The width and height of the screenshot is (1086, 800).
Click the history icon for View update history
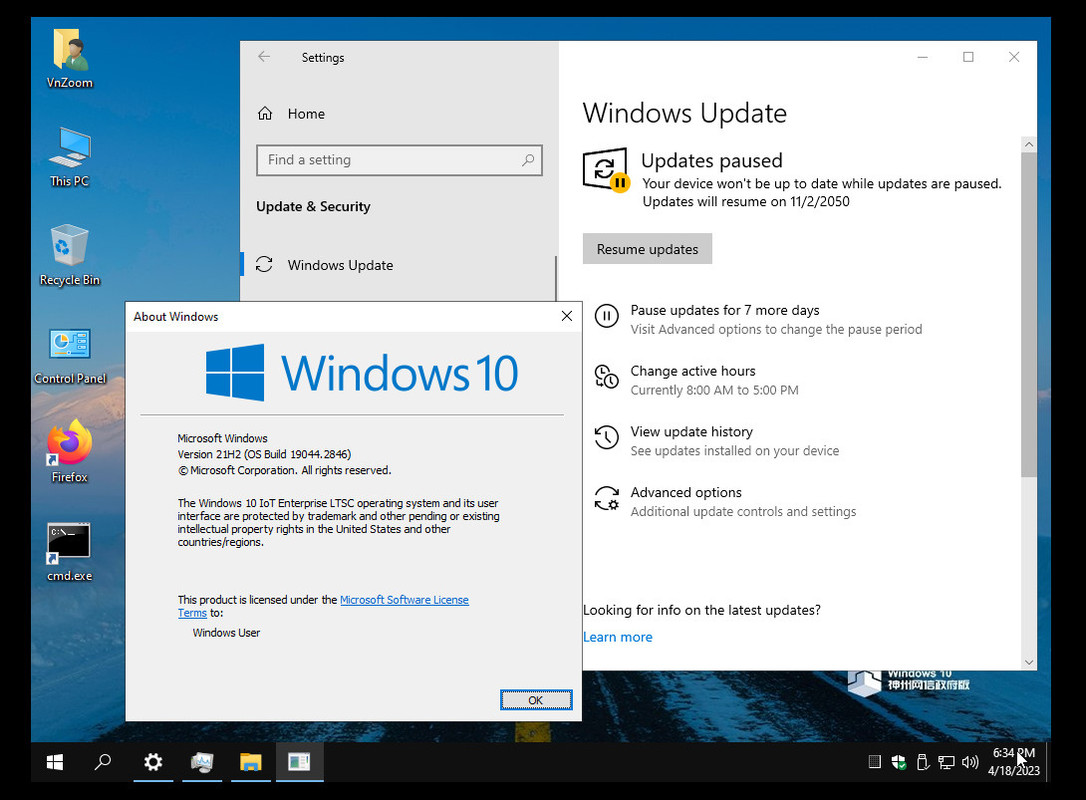point(606,437)
